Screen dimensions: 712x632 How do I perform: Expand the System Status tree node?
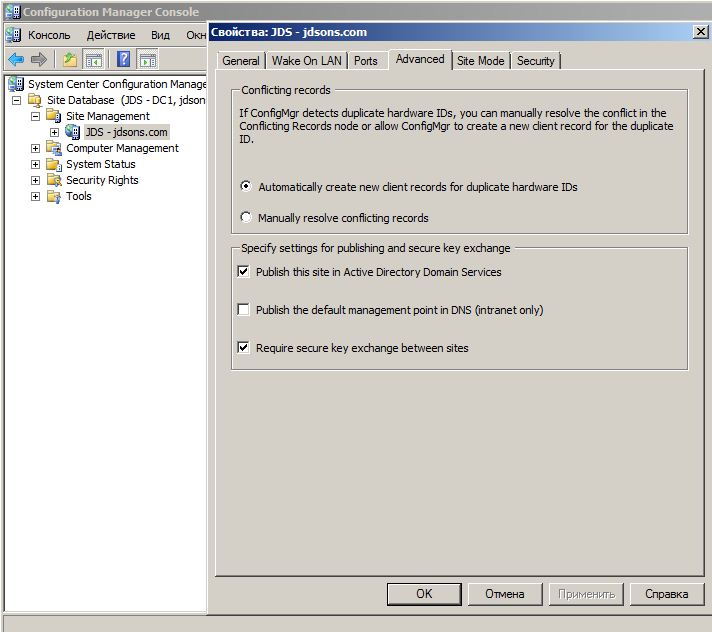point(35,164)
